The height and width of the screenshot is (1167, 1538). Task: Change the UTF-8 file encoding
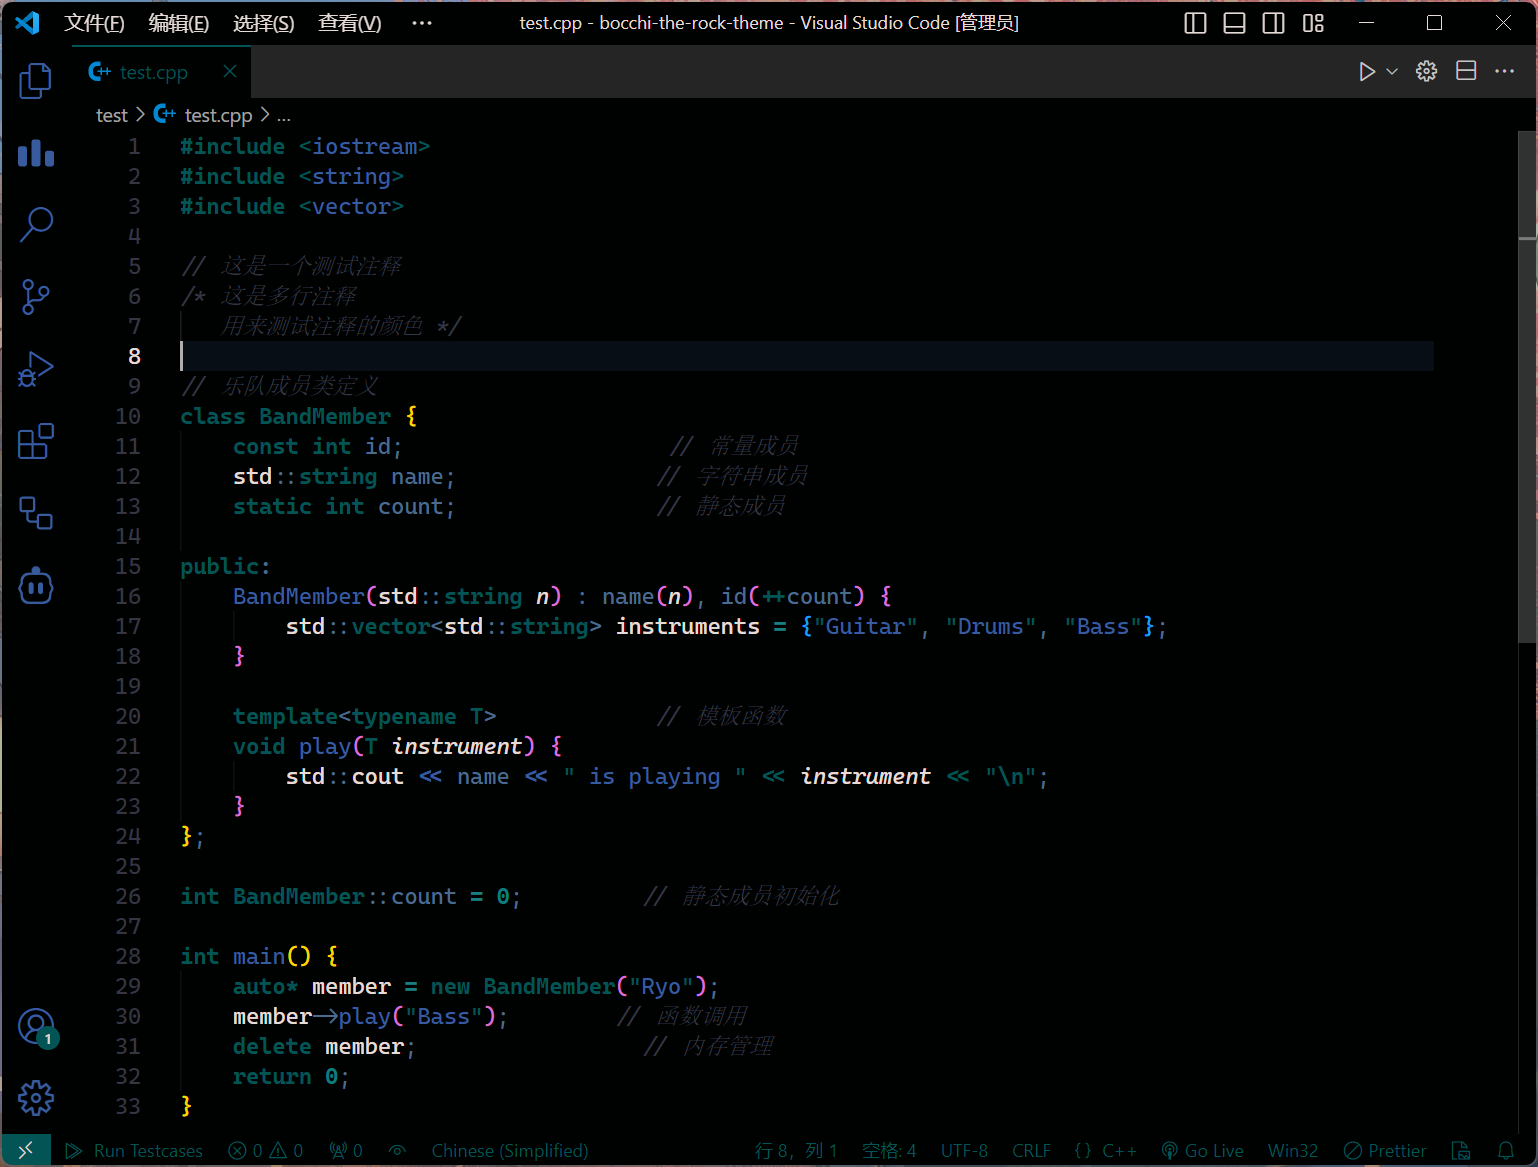coord(964,1151)
